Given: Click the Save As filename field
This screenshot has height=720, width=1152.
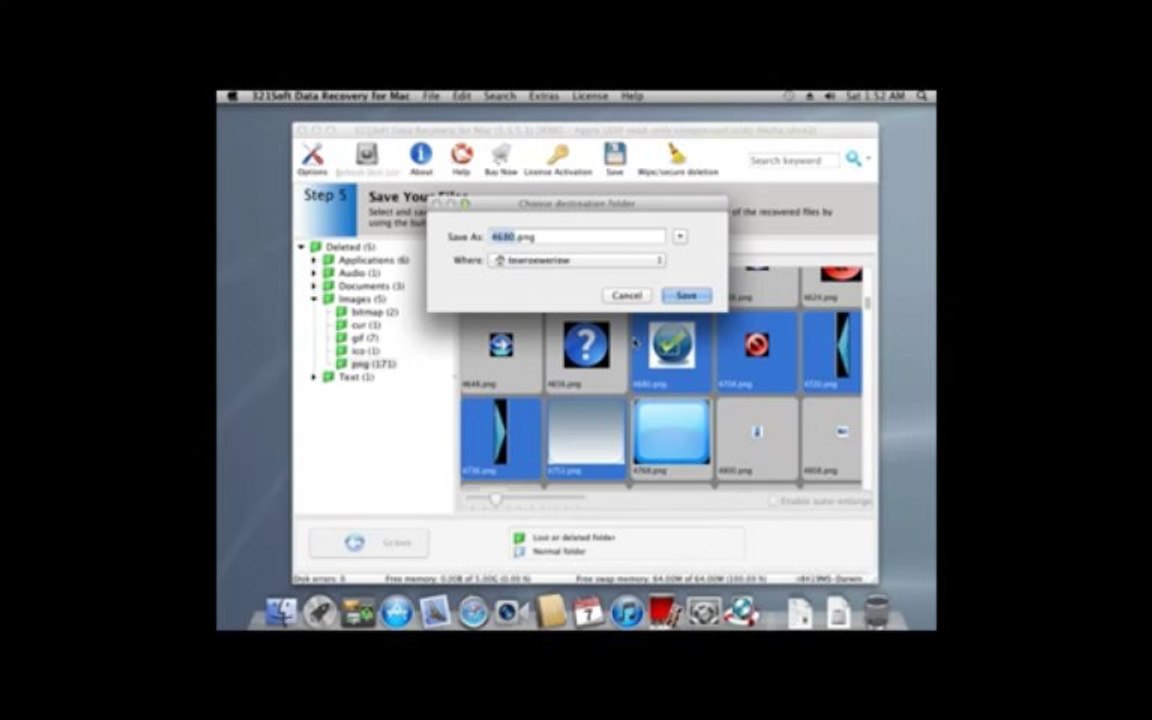Looking at the screenshot, I should [577, 237].
